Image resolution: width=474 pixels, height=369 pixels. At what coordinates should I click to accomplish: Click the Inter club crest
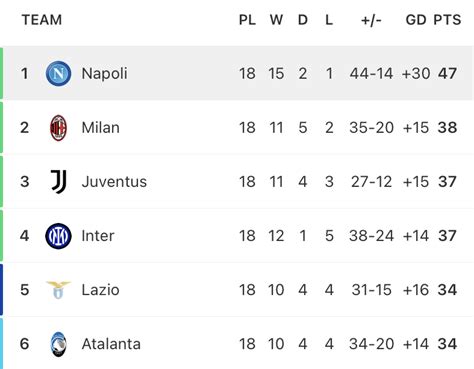click(58, 236)
